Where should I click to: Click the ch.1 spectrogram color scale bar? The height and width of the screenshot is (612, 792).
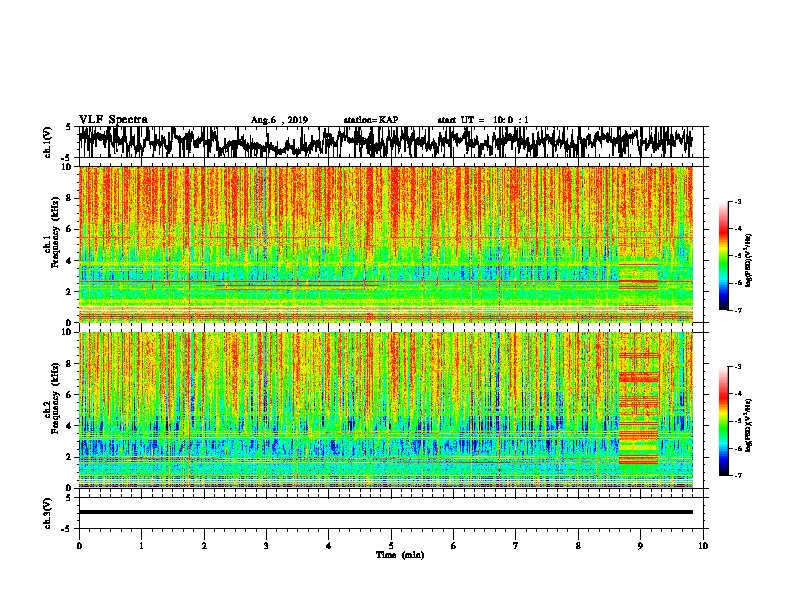[723, 256]
